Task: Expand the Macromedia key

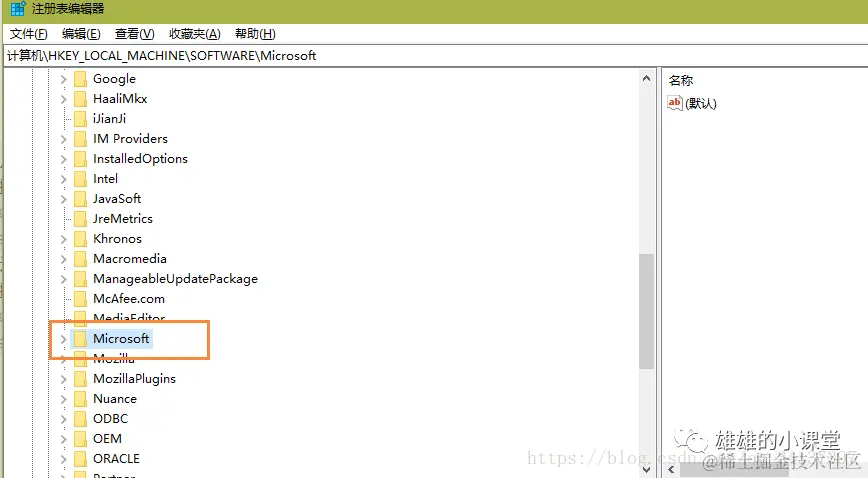Action: point(63,259)
